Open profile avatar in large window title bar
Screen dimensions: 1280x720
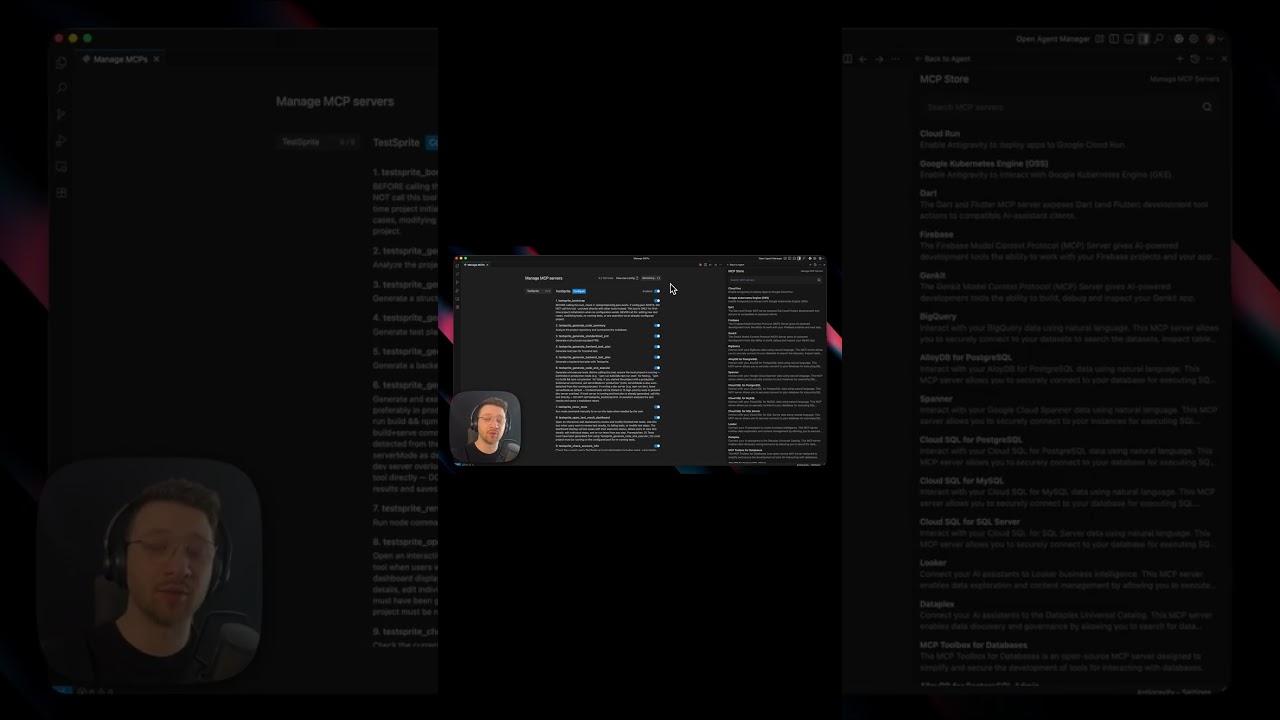[1210, 39]
